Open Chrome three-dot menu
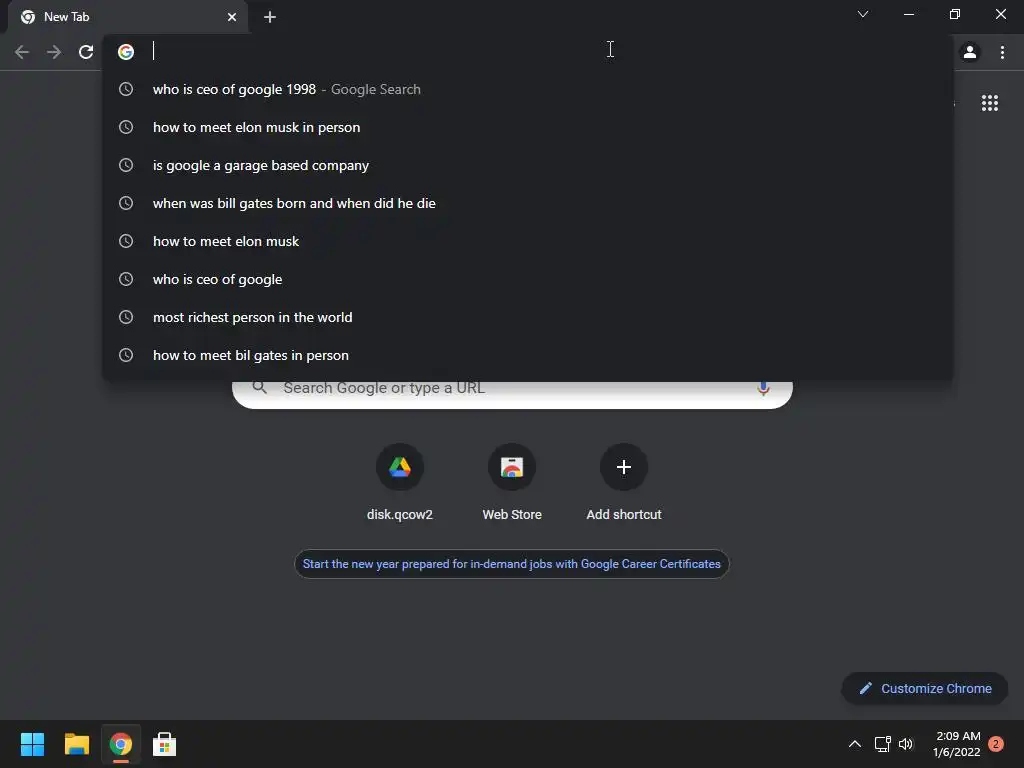The image size is (1024, 768). [1002, 52]
